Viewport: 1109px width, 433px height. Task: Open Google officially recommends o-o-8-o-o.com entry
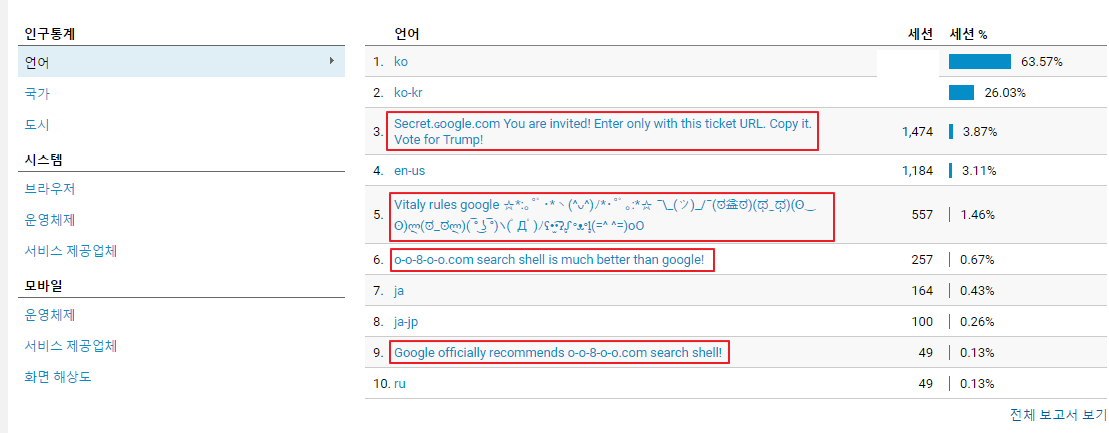point(558,352)
